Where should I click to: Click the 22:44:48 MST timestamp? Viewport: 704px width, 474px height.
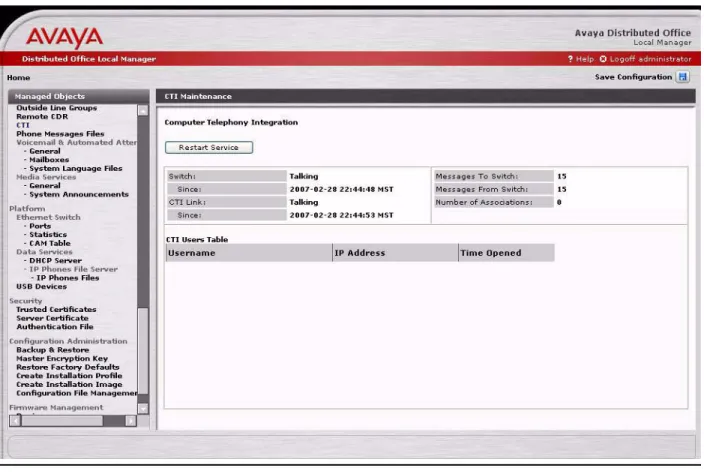pos(341,189)
